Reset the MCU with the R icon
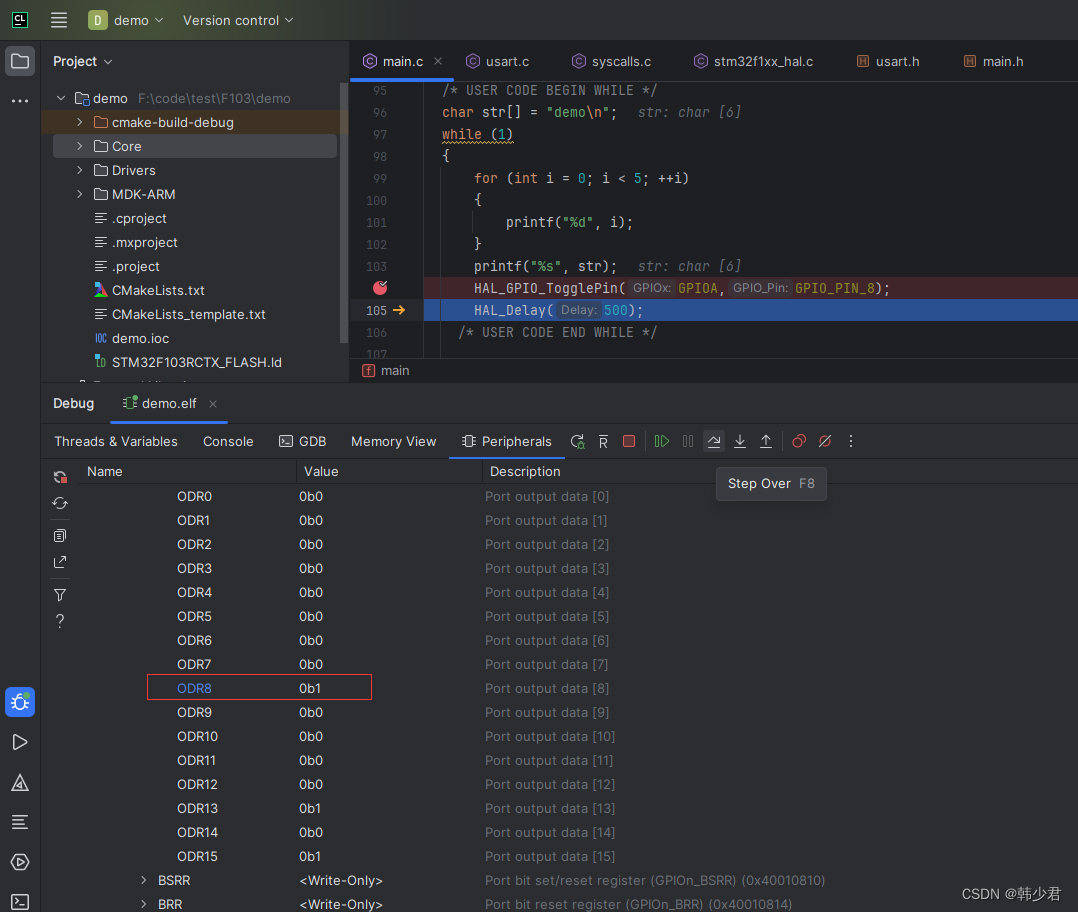 [602, 441]
